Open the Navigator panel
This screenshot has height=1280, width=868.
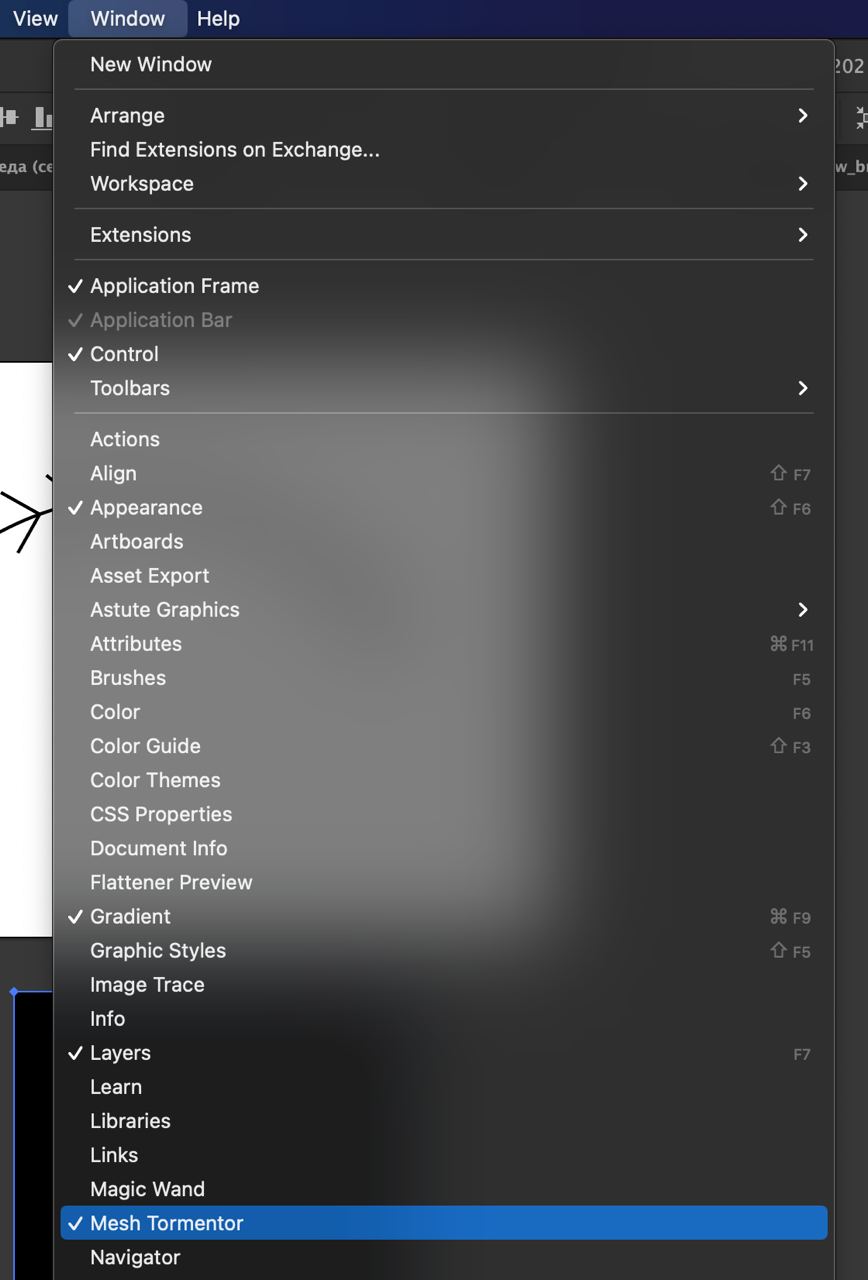point(444,1257)
